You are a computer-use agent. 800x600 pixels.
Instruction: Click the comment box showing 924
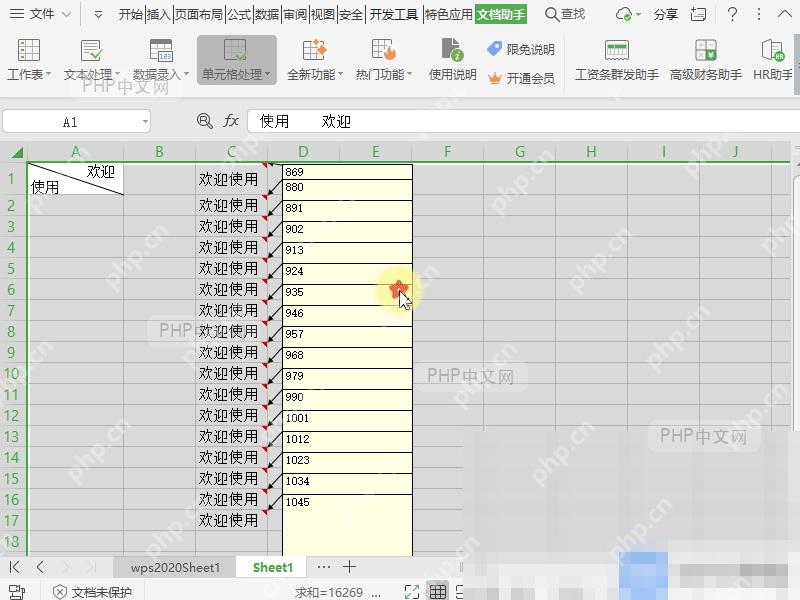(347, 274)
